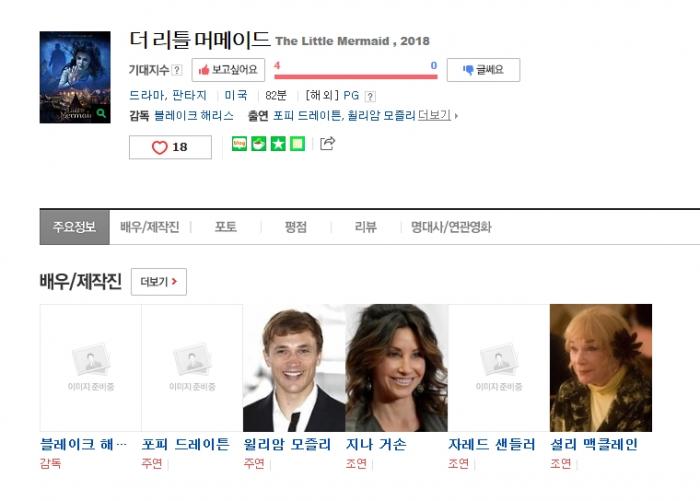Screen dimensions: 700x501
Task: Open 셜리 맥클레인 actor photo thumbnail
Action: point(601,368)
